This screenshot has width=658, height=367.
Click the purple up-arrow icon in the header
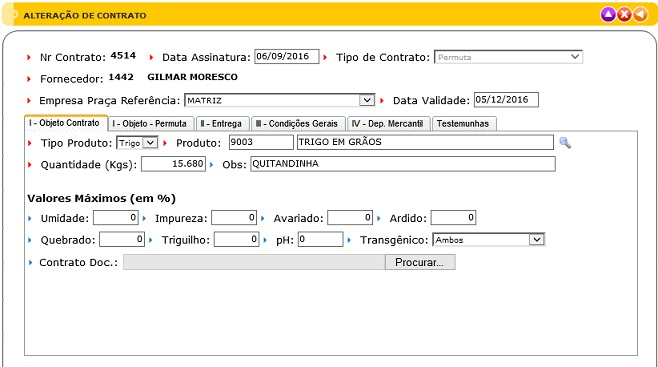[x=608, y=15]
